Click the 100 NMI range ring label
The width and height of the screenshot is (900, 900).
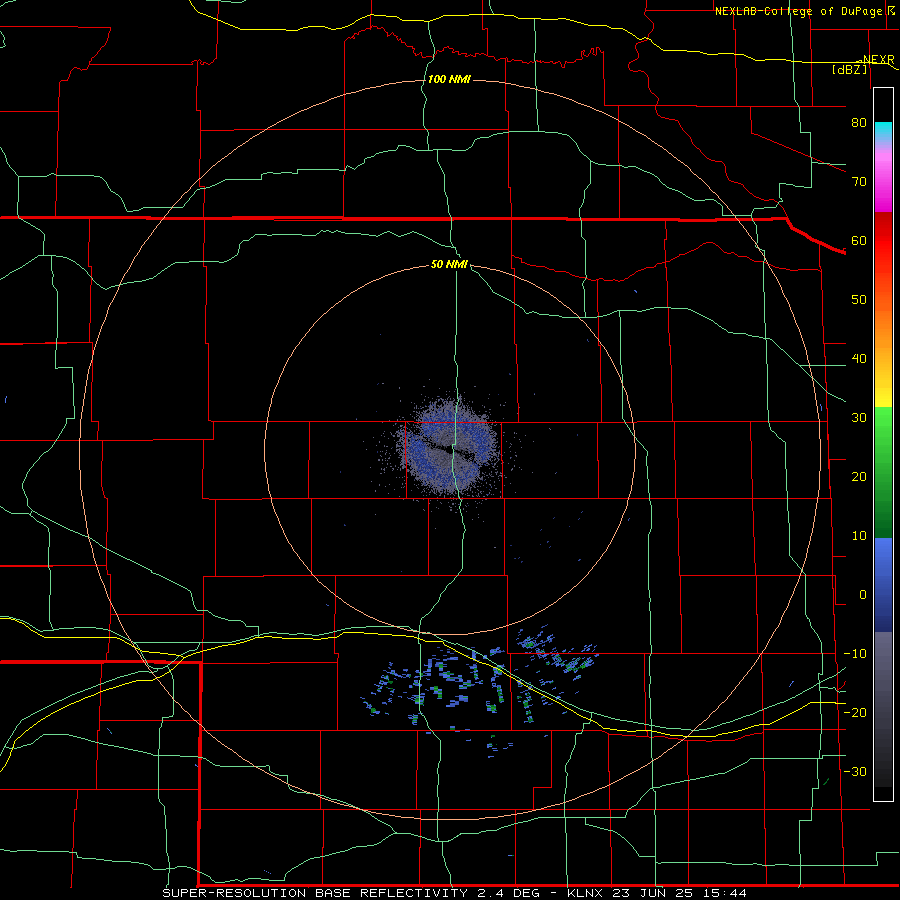click(x=449, y=79)
